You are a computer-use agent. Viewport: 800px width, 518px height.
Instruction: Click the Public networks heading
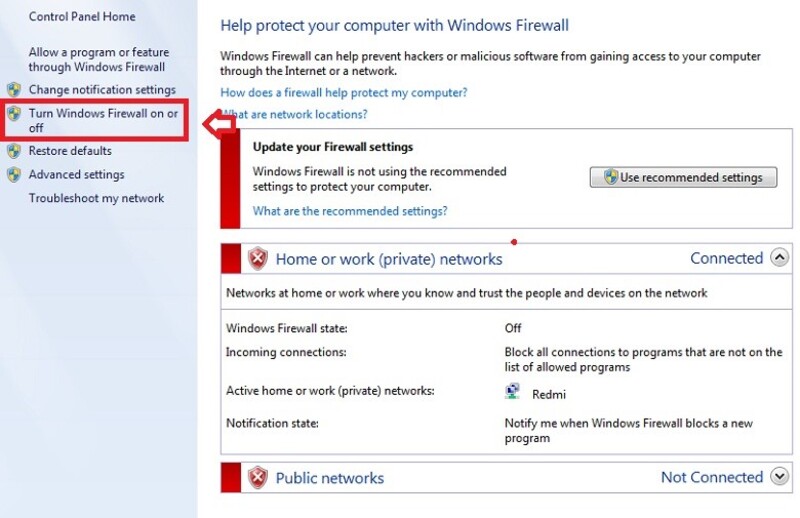click(330, 478)
